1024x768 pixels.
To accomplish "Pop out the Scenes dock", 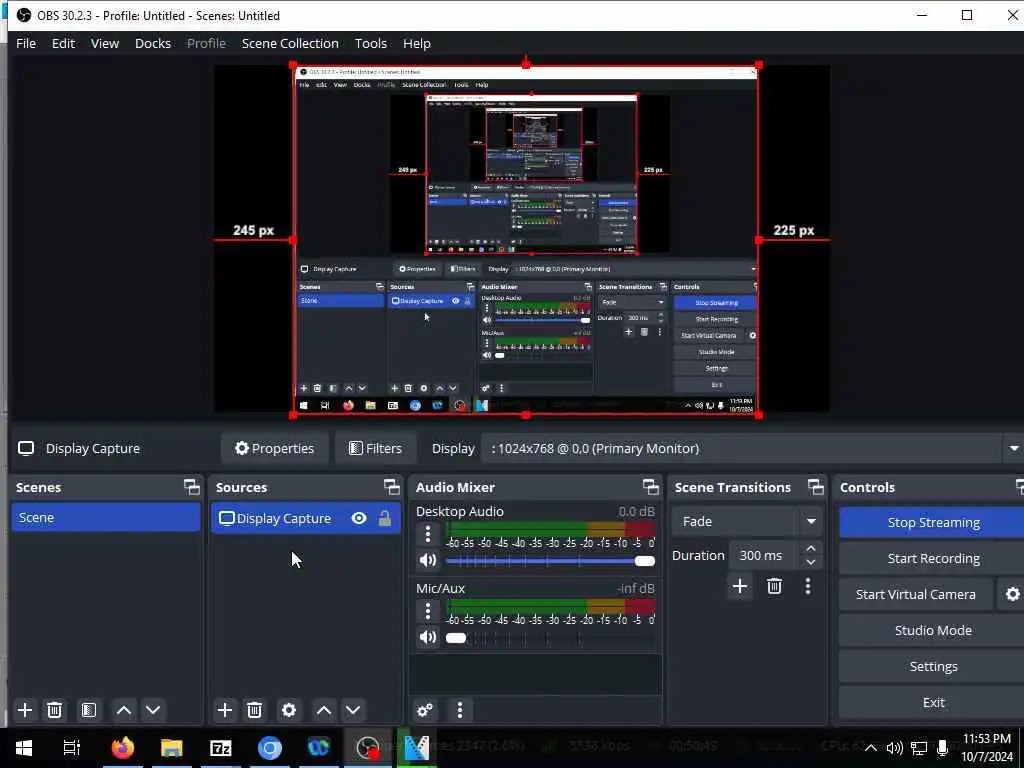I will [191, 487].
